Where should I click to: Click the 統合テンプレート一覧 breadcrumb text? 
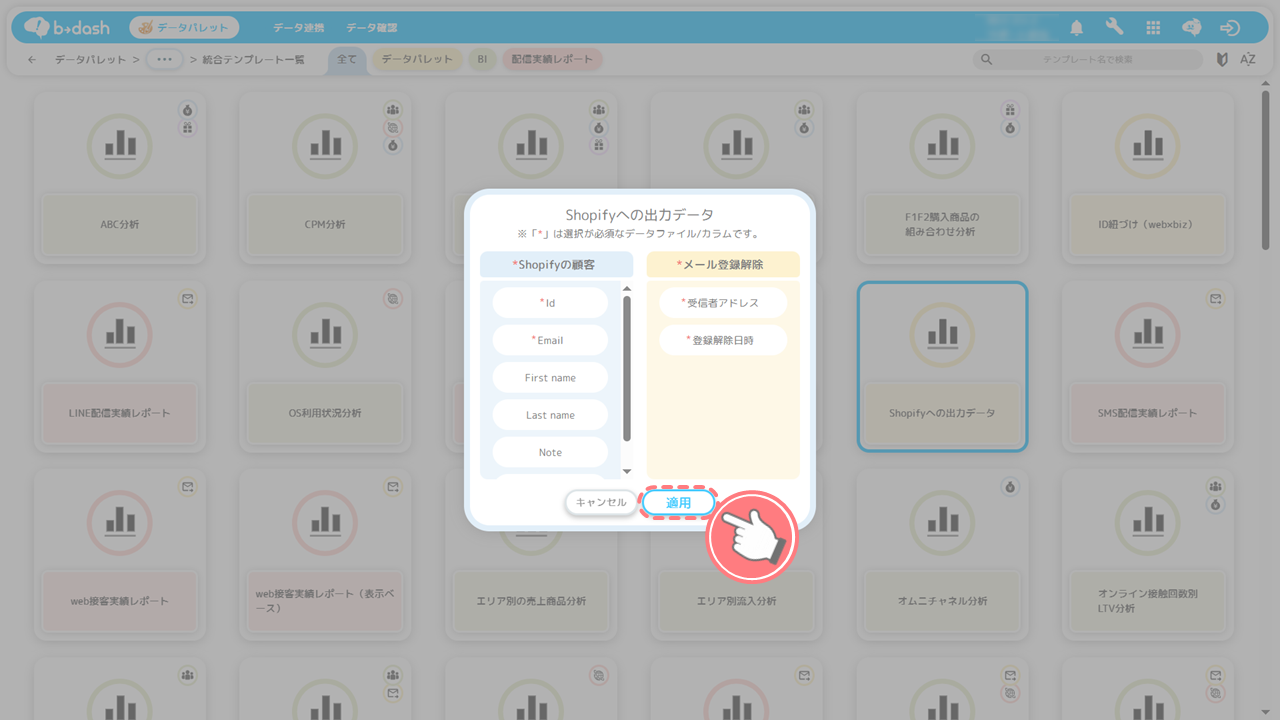[x=253, y=60]
